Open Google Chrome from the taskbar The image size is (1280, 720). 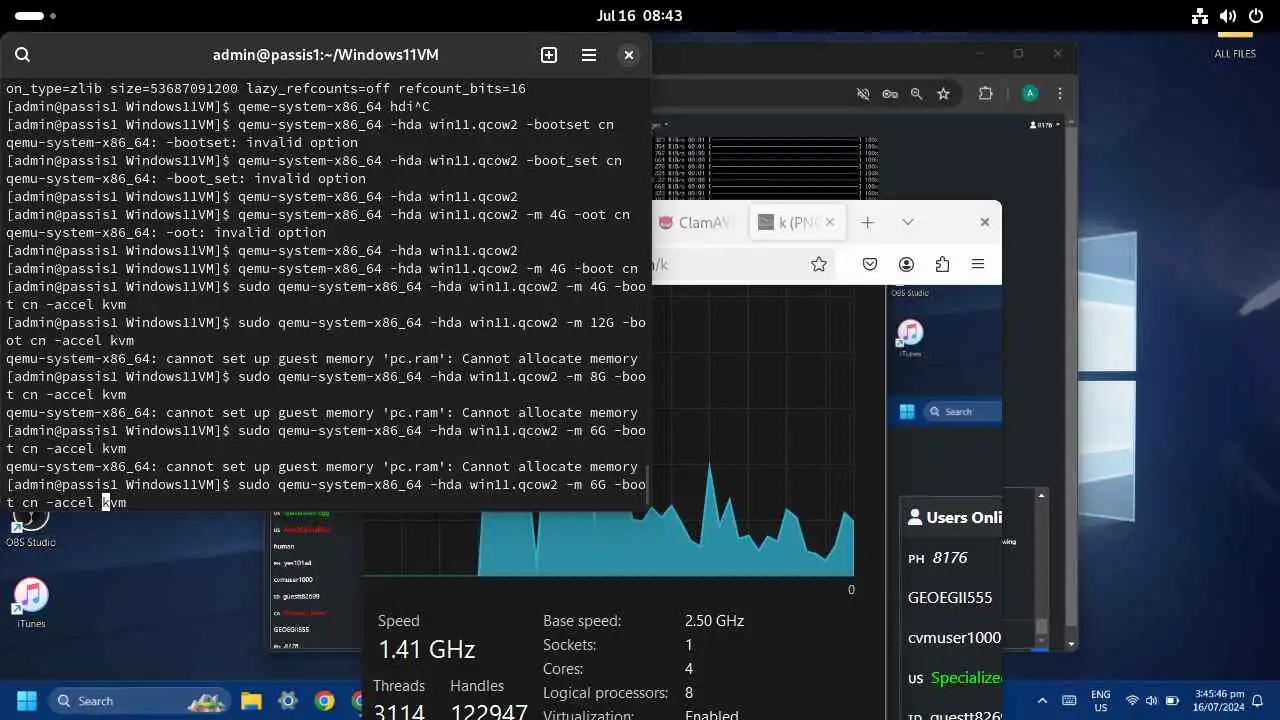pos(324,700)
